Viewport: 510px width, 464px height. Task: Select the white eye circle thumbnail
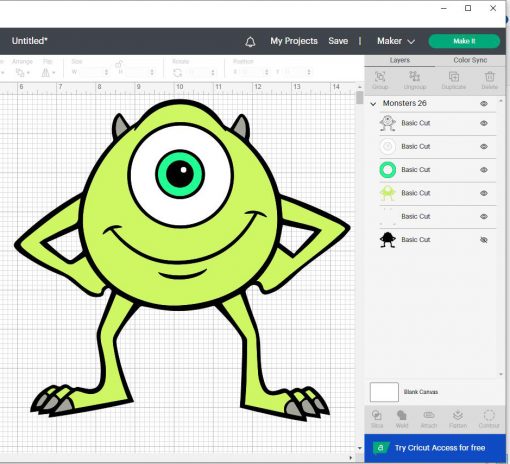(x=388, y=146)
